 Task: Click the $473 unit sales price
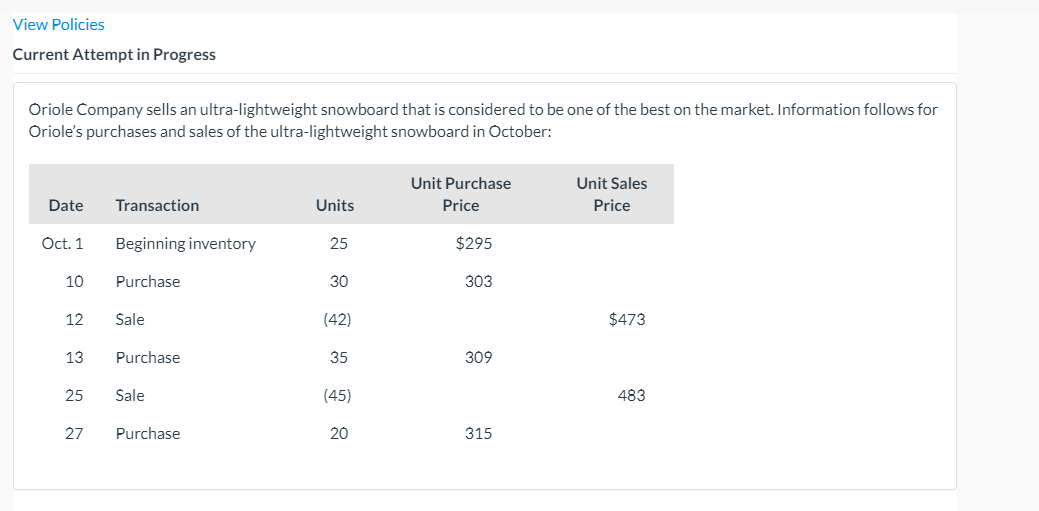[x=626, y=319]
